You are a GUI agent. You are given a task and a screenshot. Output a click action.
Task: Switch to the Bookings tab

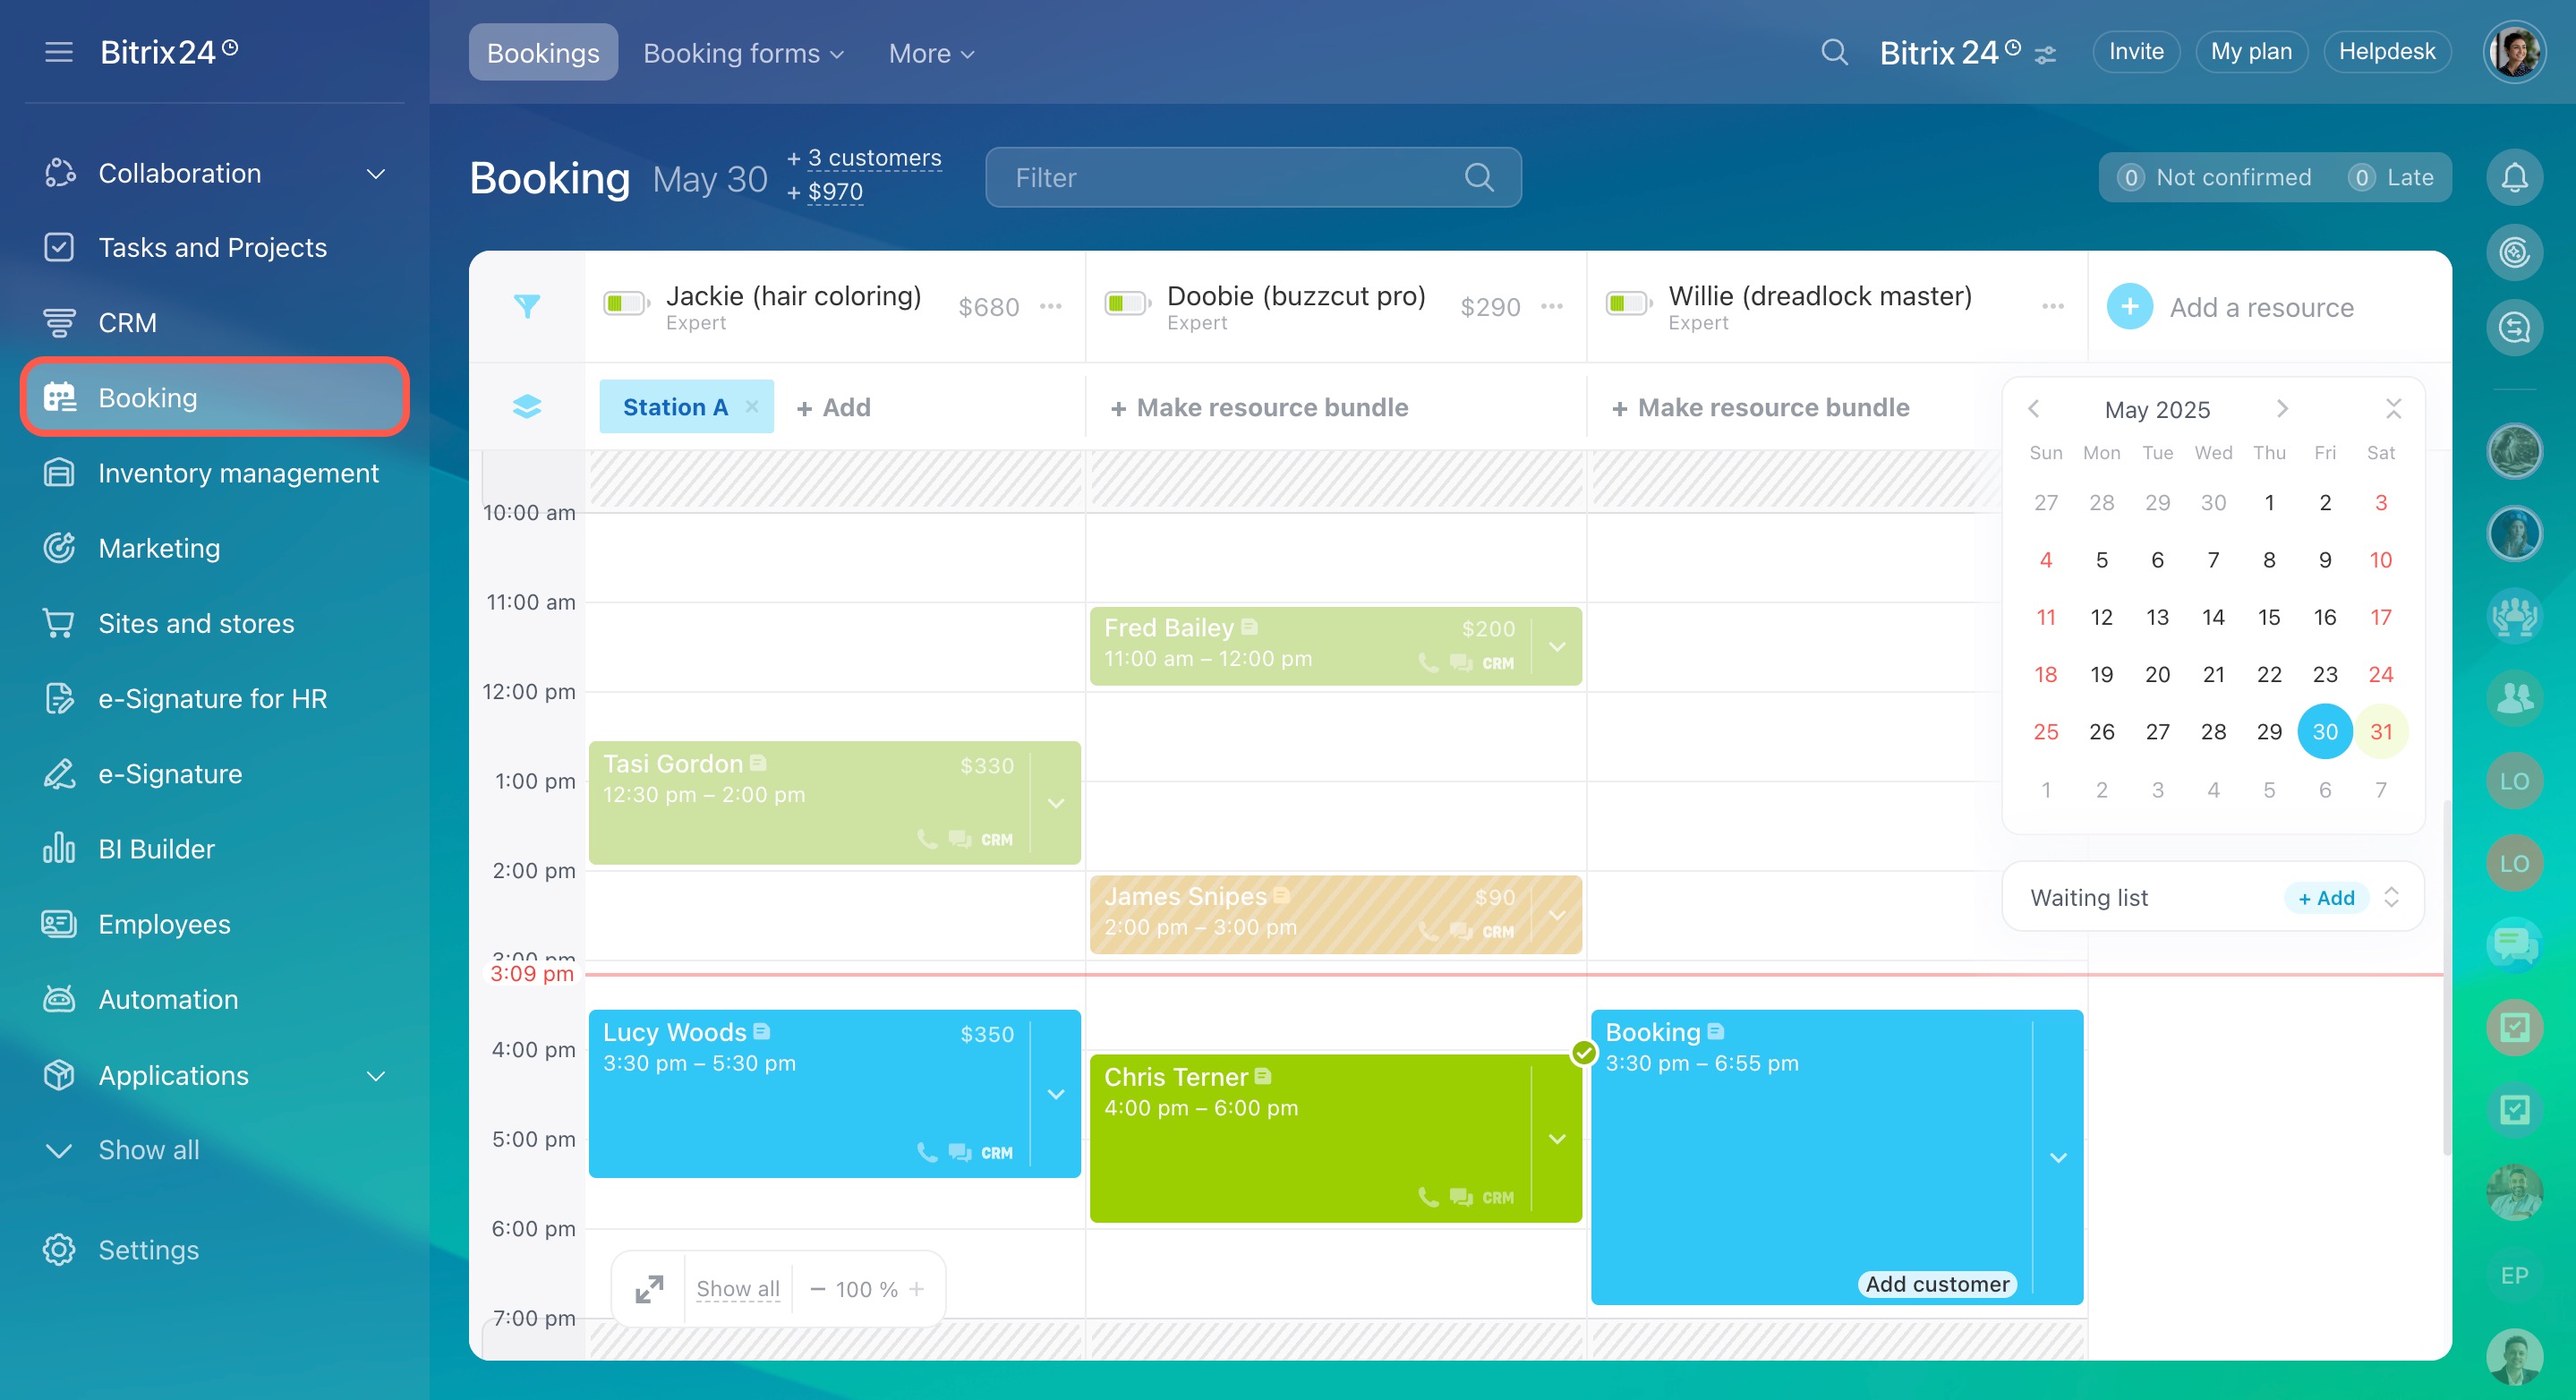[543, 53]
